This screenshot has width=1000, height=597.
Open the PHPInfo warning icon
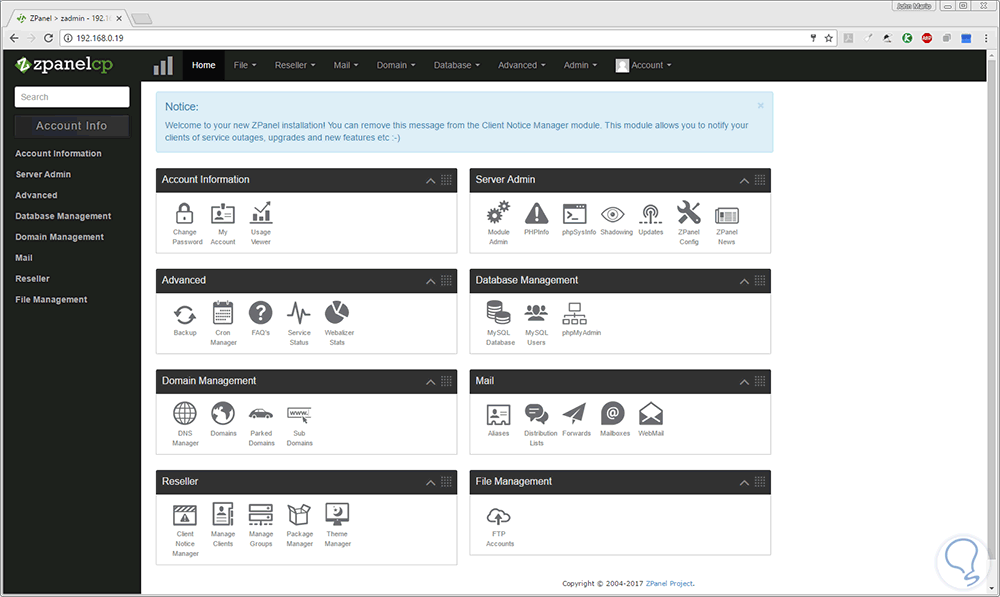[x=536, y=214]
